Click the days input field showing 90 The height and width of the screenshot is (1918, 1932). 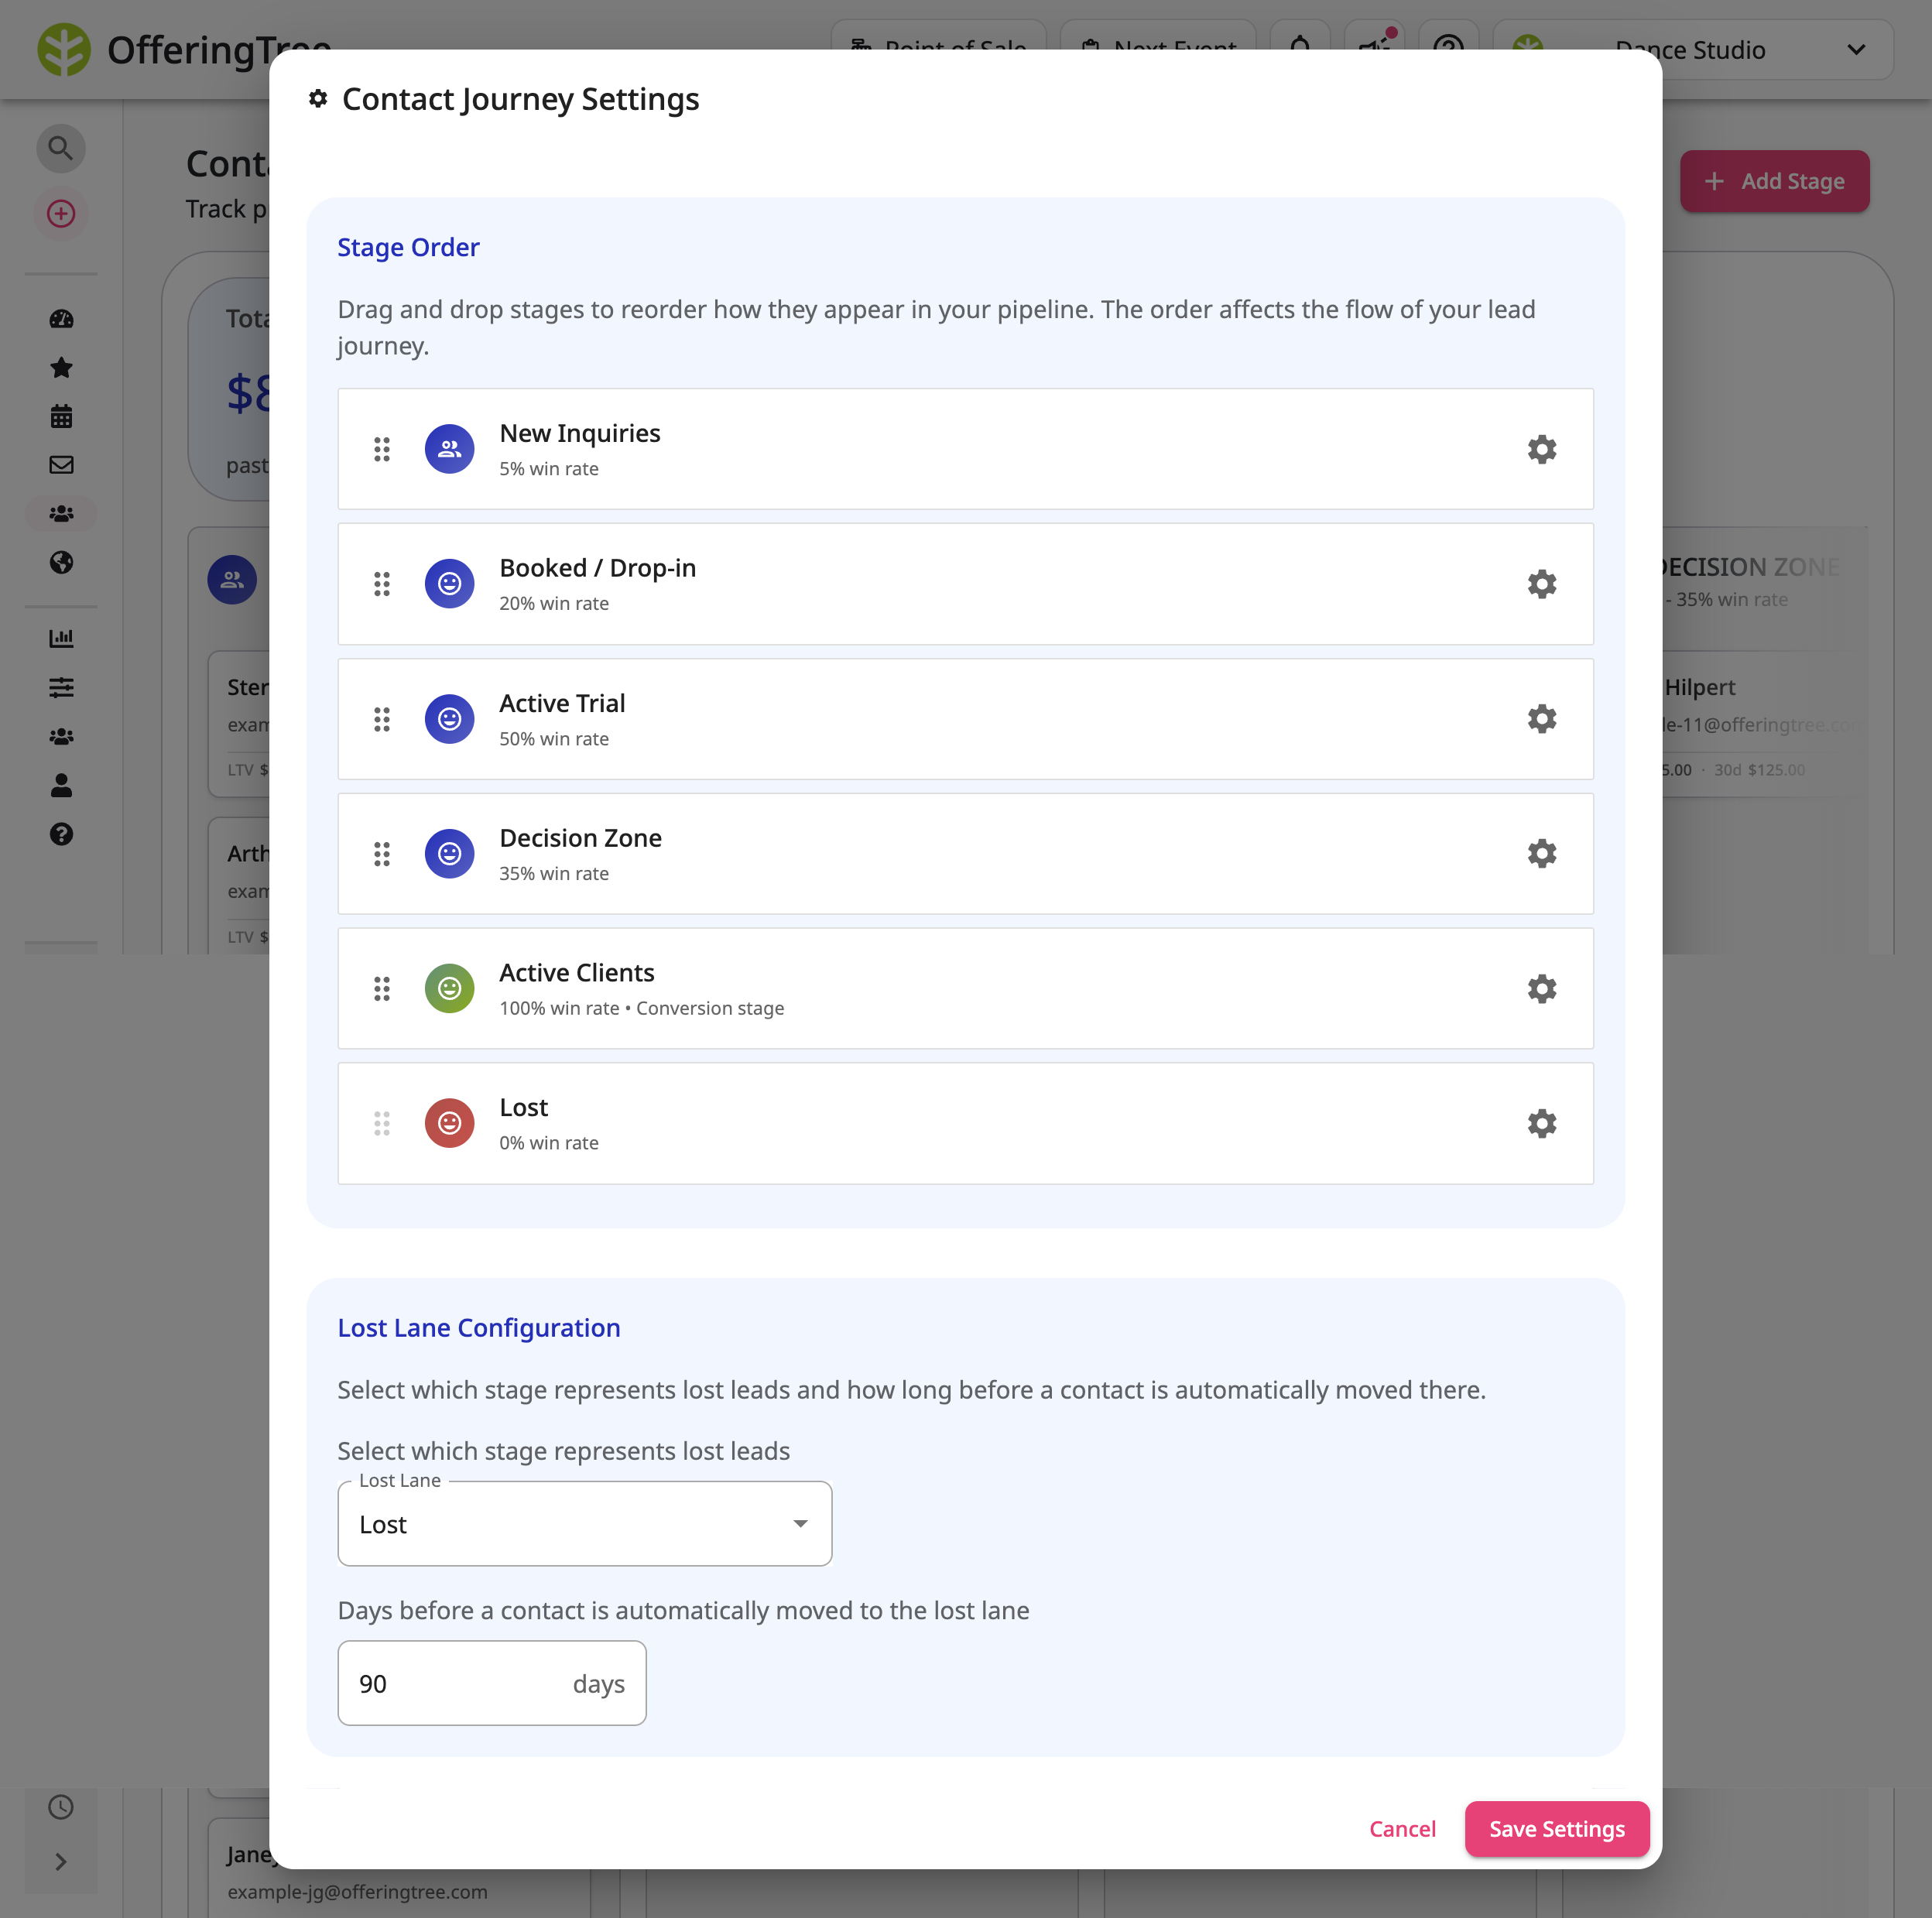pos(492,1683)
